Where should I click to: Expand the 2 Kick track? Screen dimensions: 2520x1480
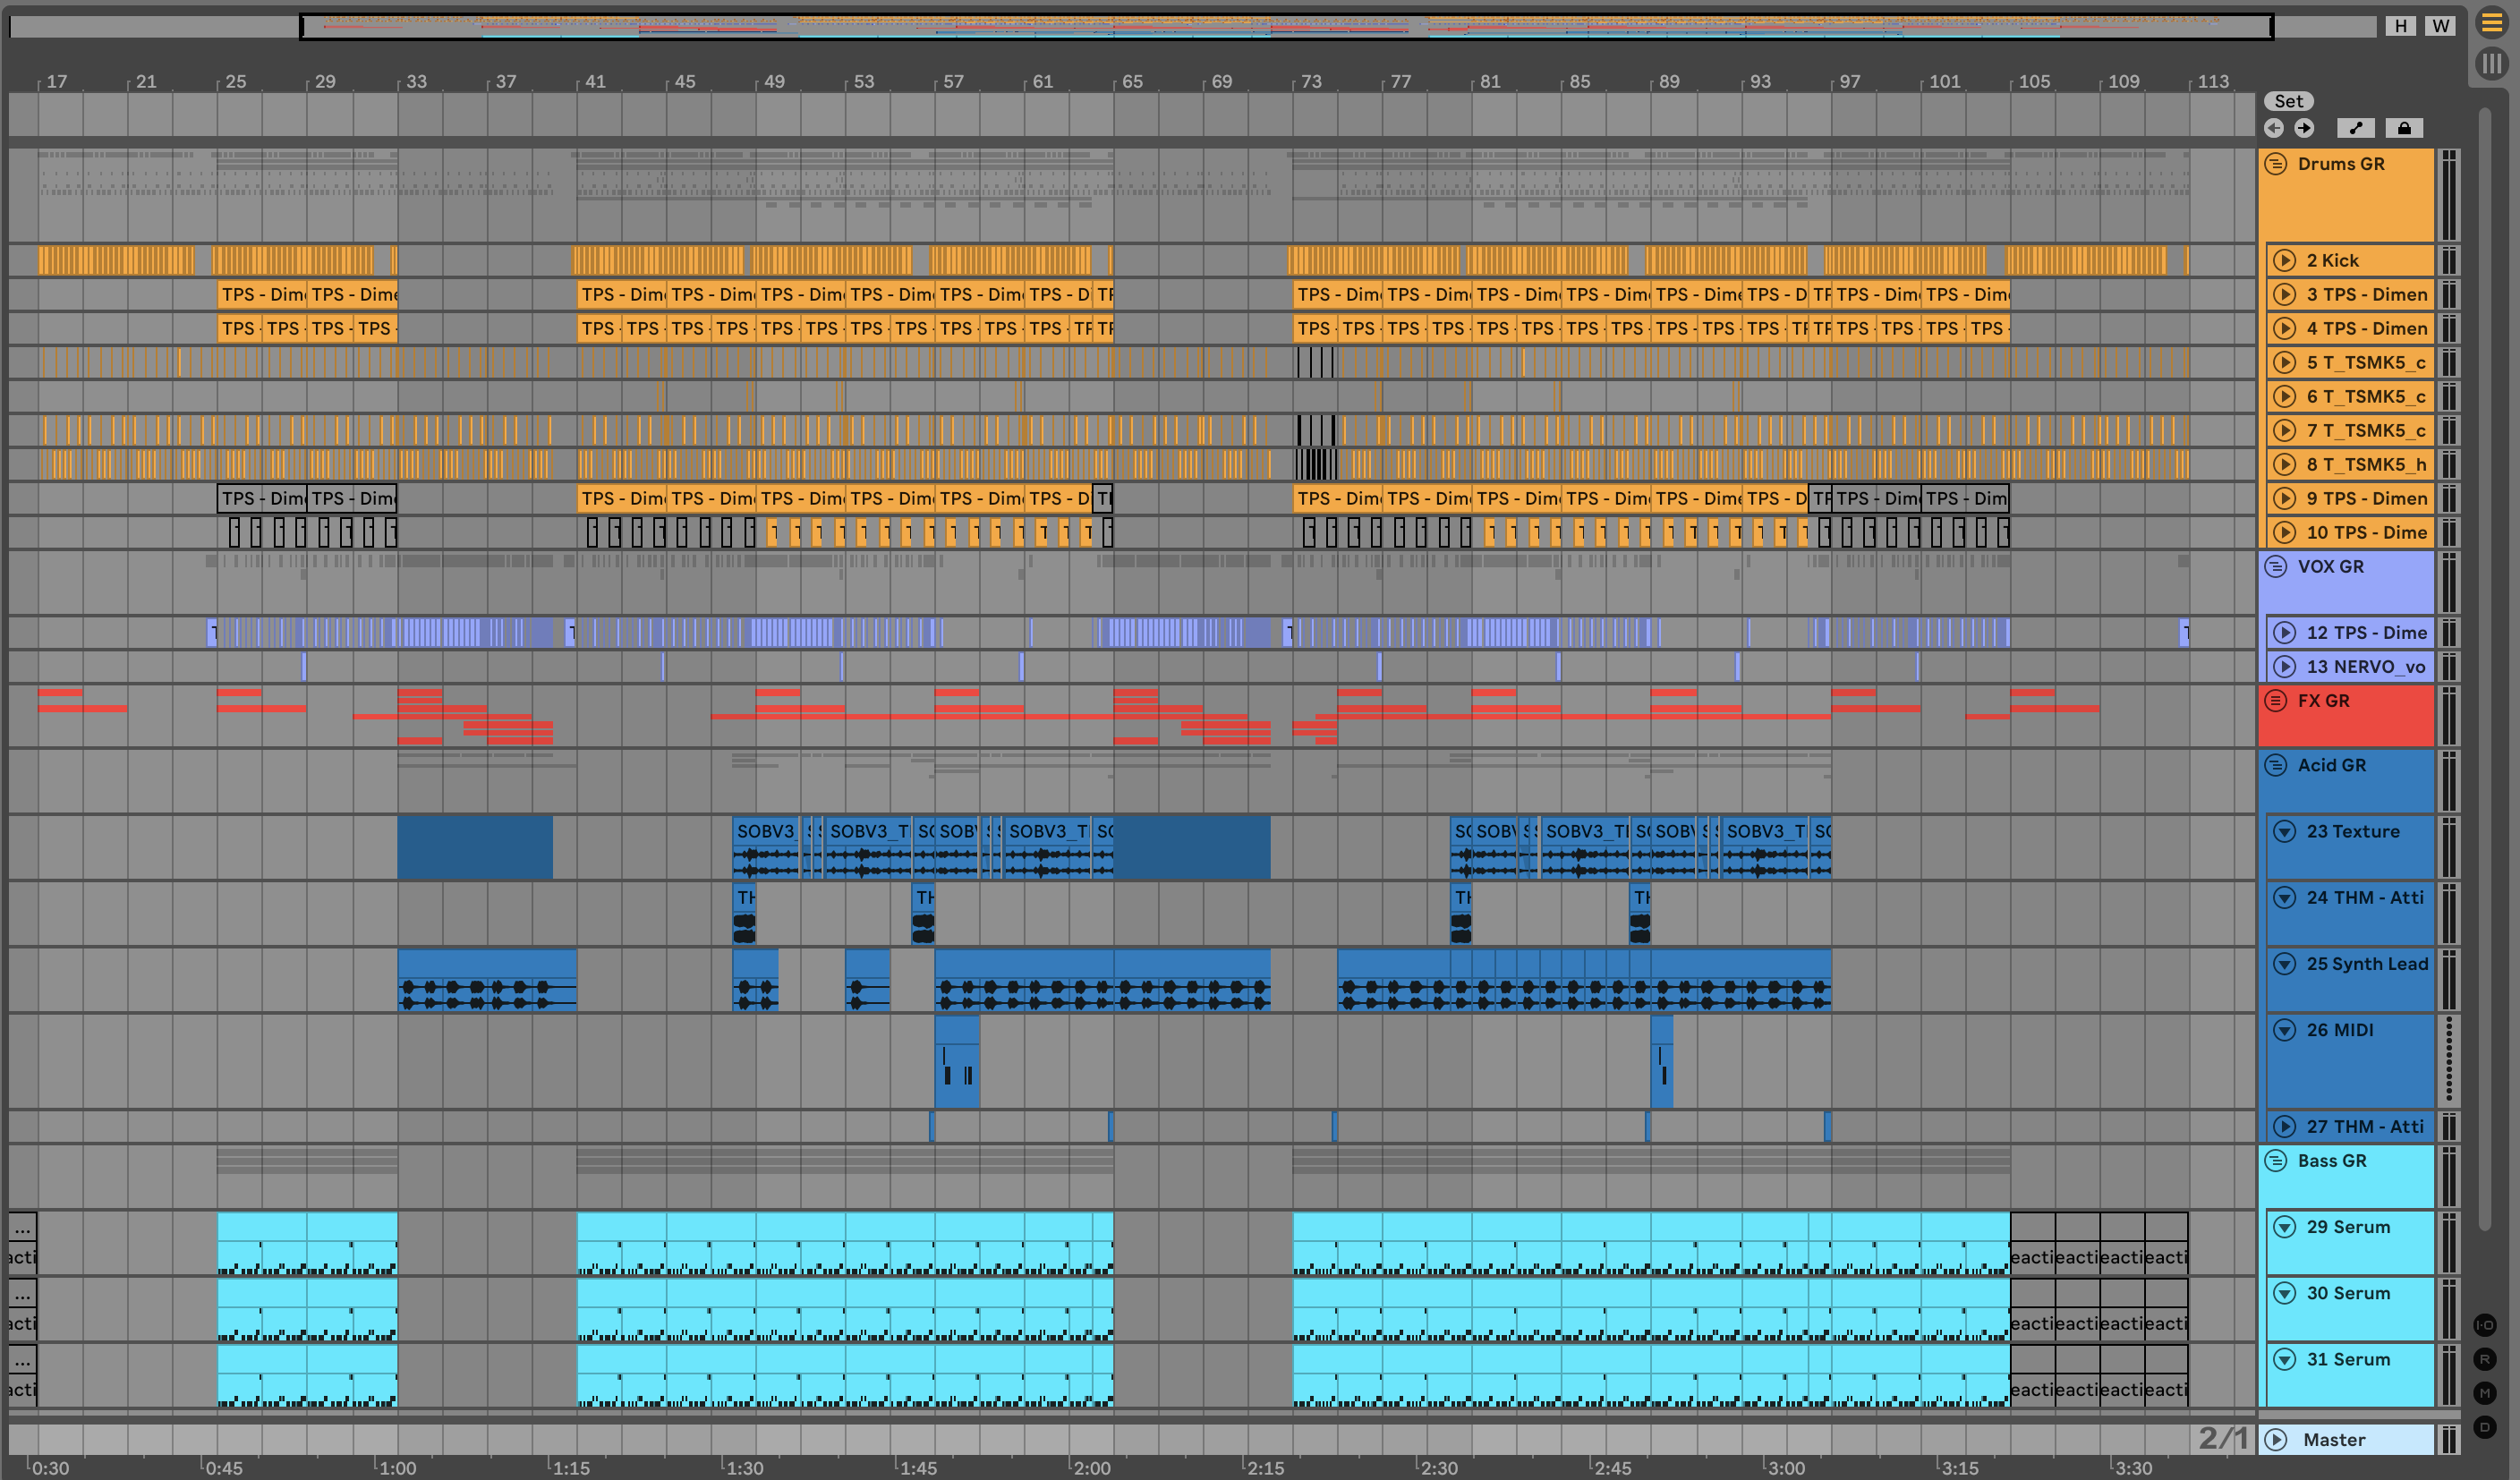coord(2285,261)
